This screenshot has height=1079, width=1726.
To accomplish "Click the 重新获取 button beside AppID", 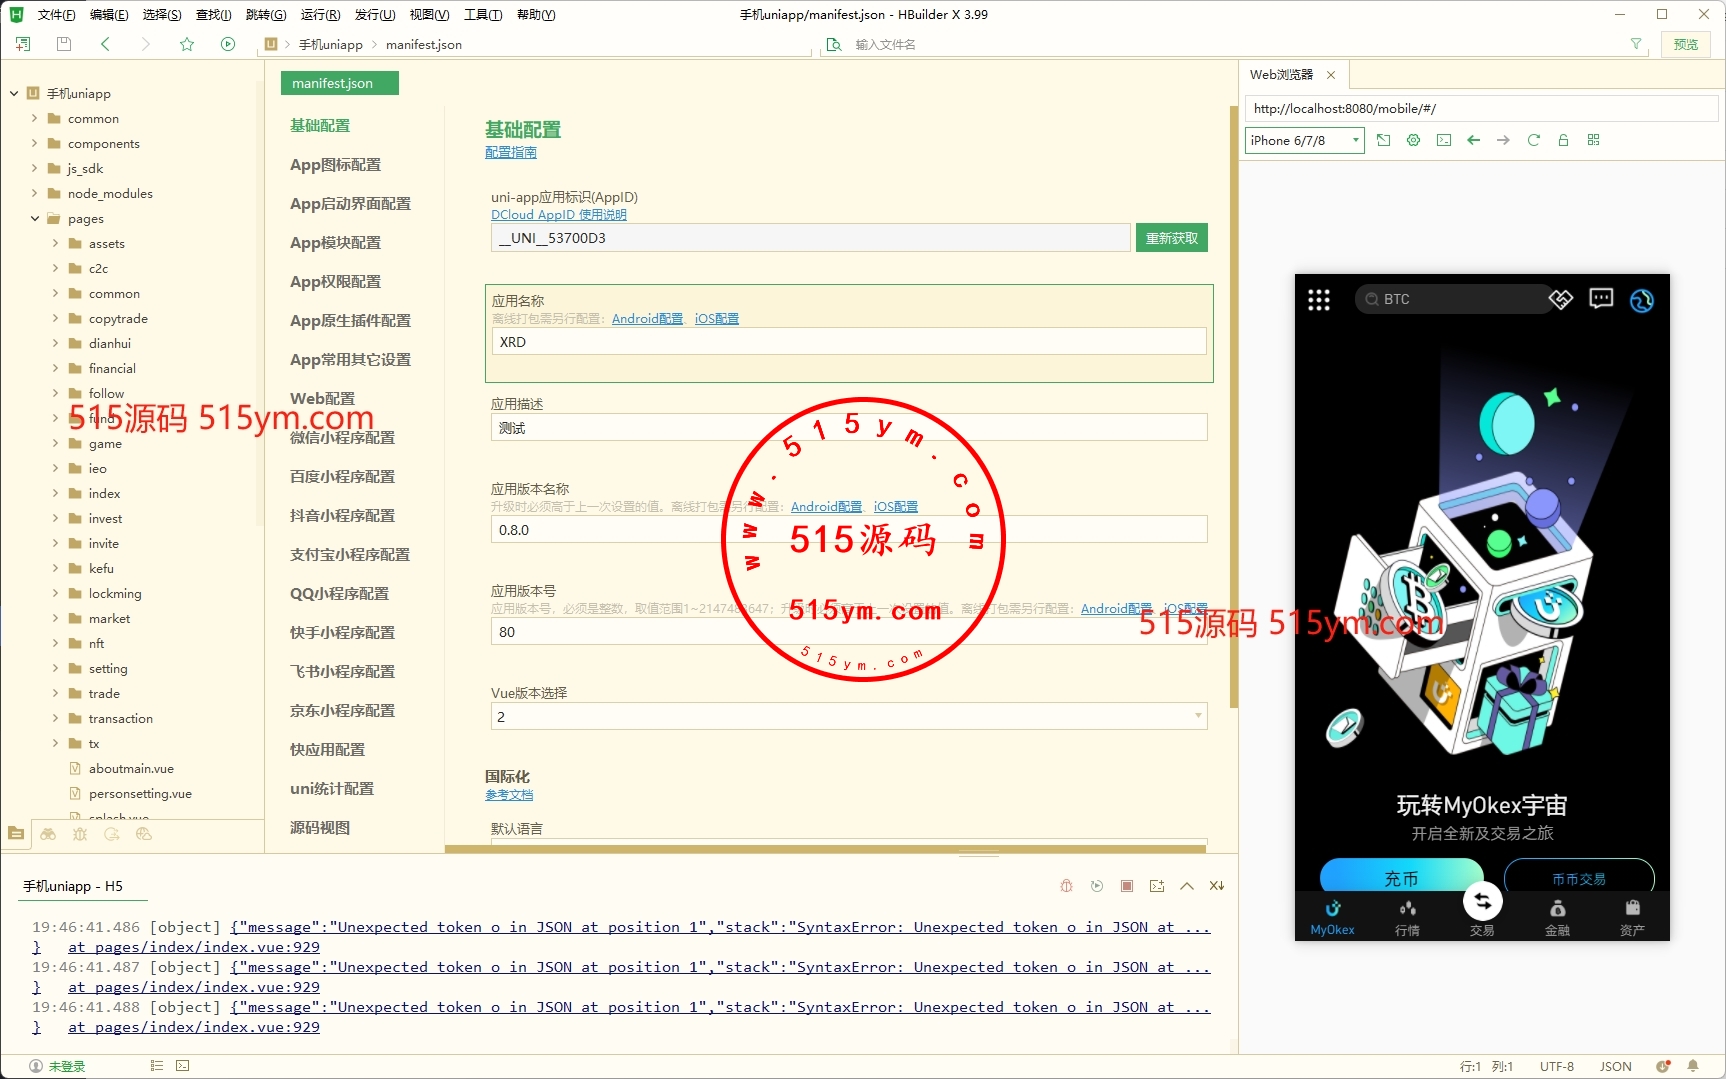I will click(x=1171, y=238).
